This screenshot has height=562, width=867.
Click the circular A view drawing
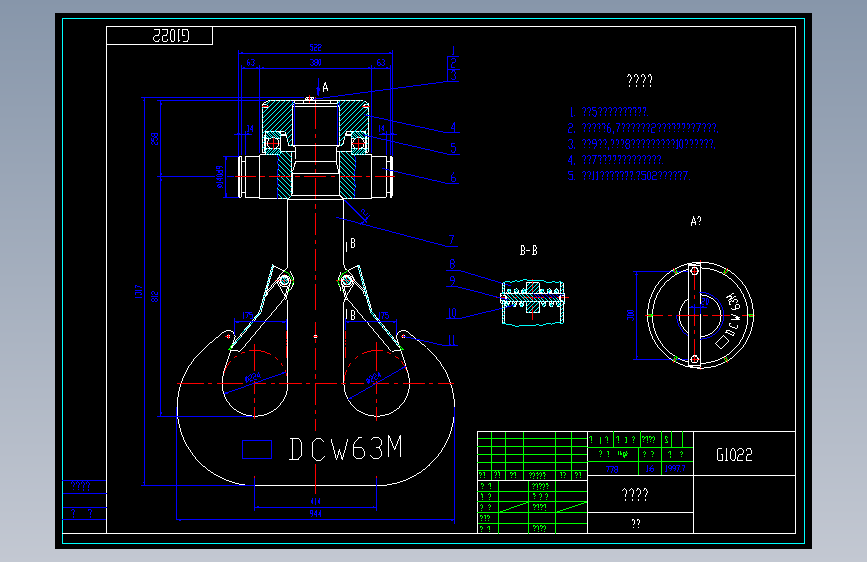click(x=699, y=315)
